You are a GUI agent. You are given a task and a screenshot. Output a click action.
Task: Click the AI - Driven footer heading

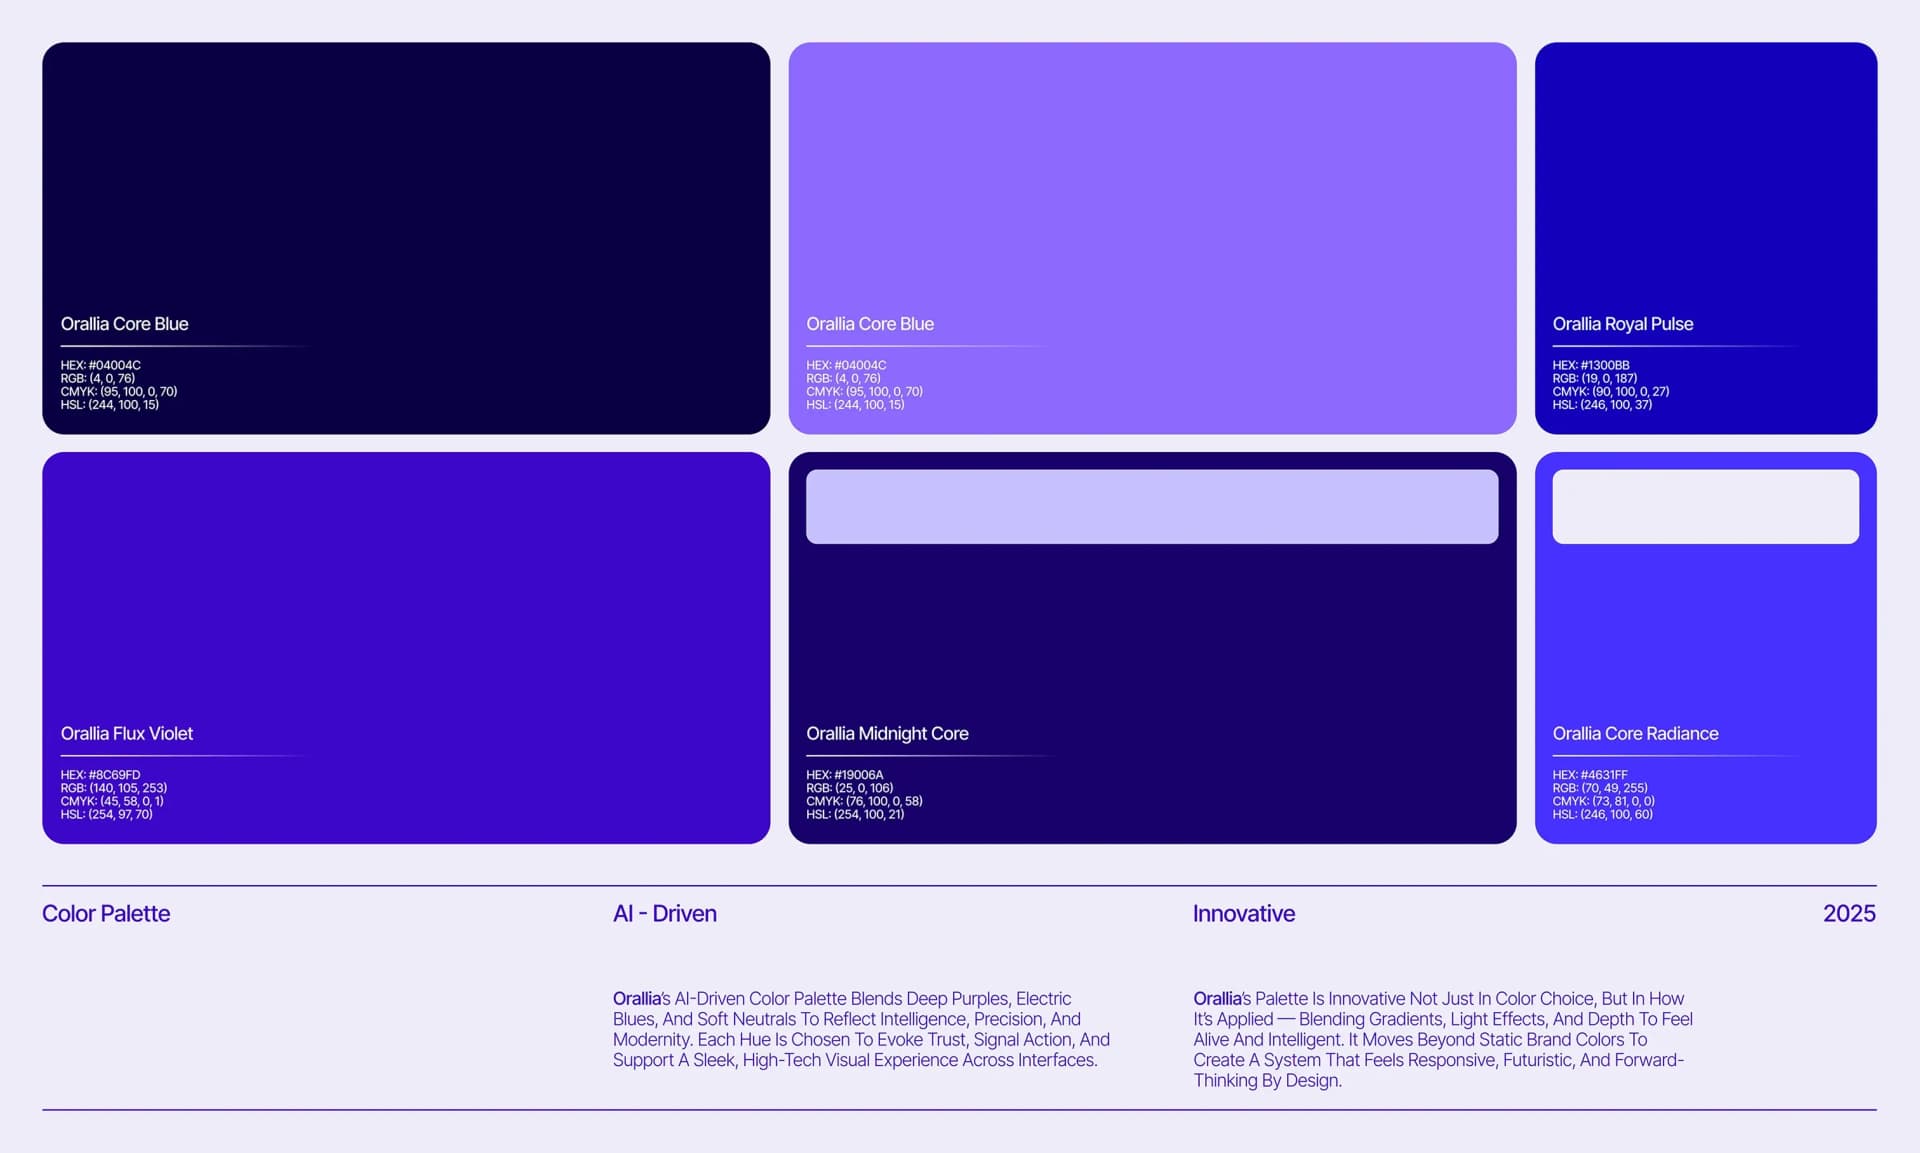pos(664,913)
